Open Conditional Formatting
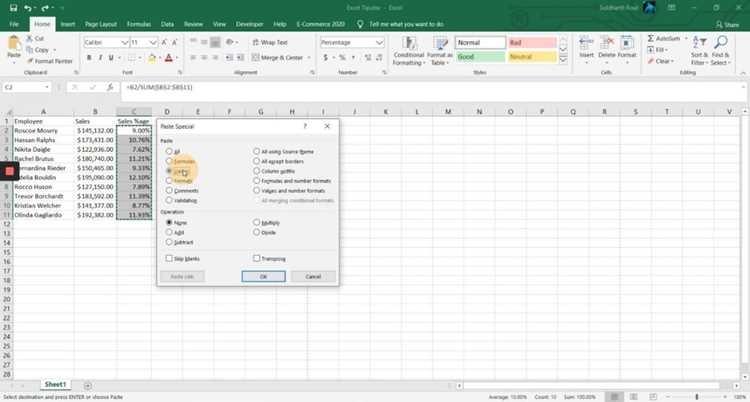The image size is (750, 402). click(x=409, y=51)
